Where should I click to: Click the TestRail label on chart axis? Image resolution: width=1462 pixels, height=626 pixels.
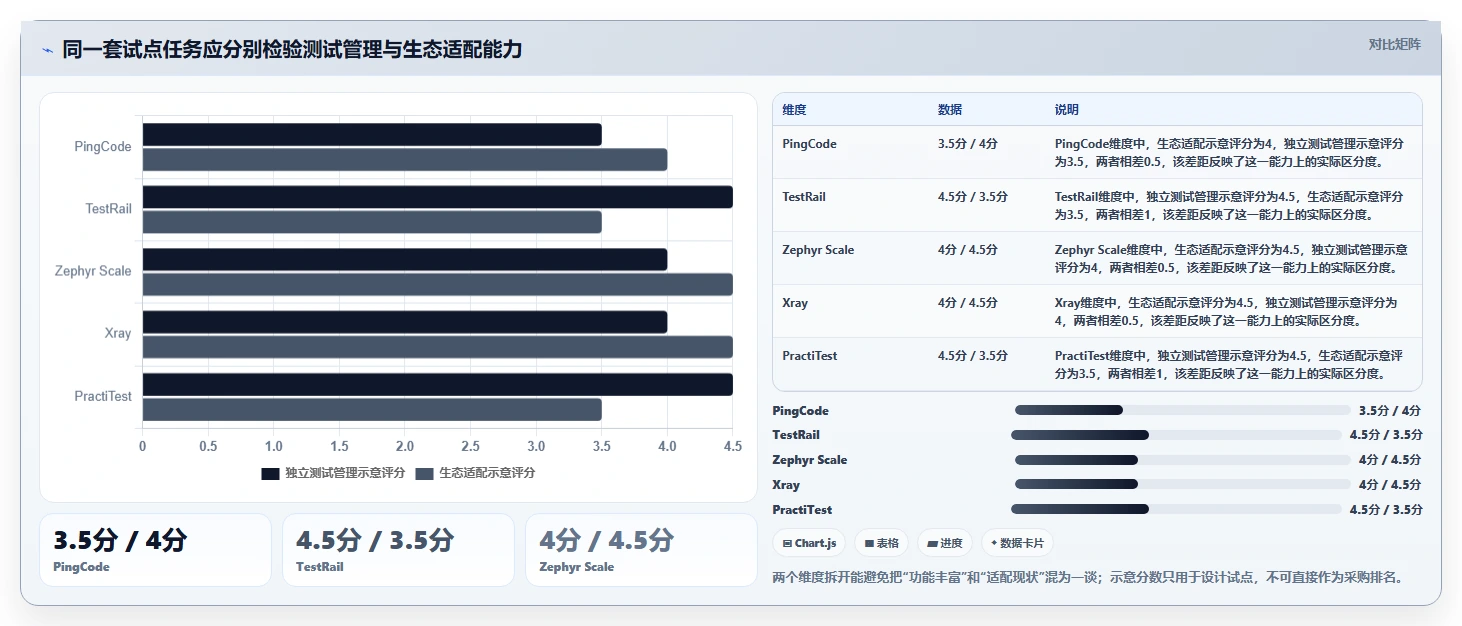click(108, 209)
